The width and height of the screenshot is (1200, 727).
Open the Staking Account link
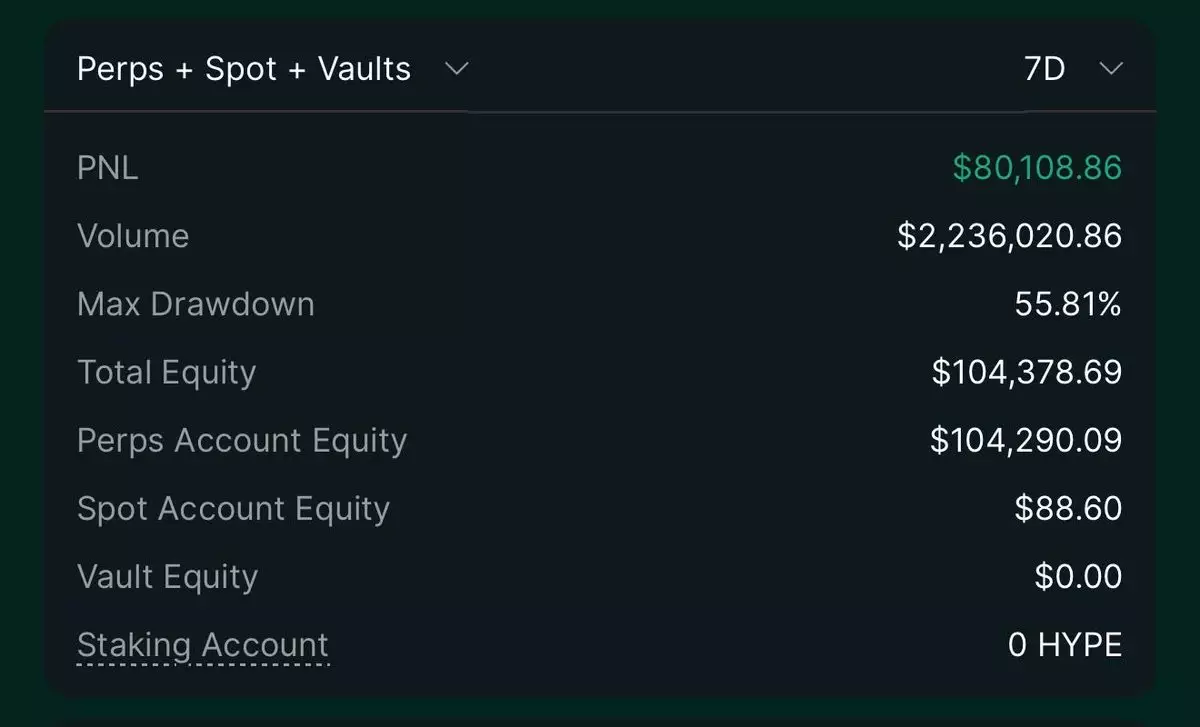tap(202, 645)
